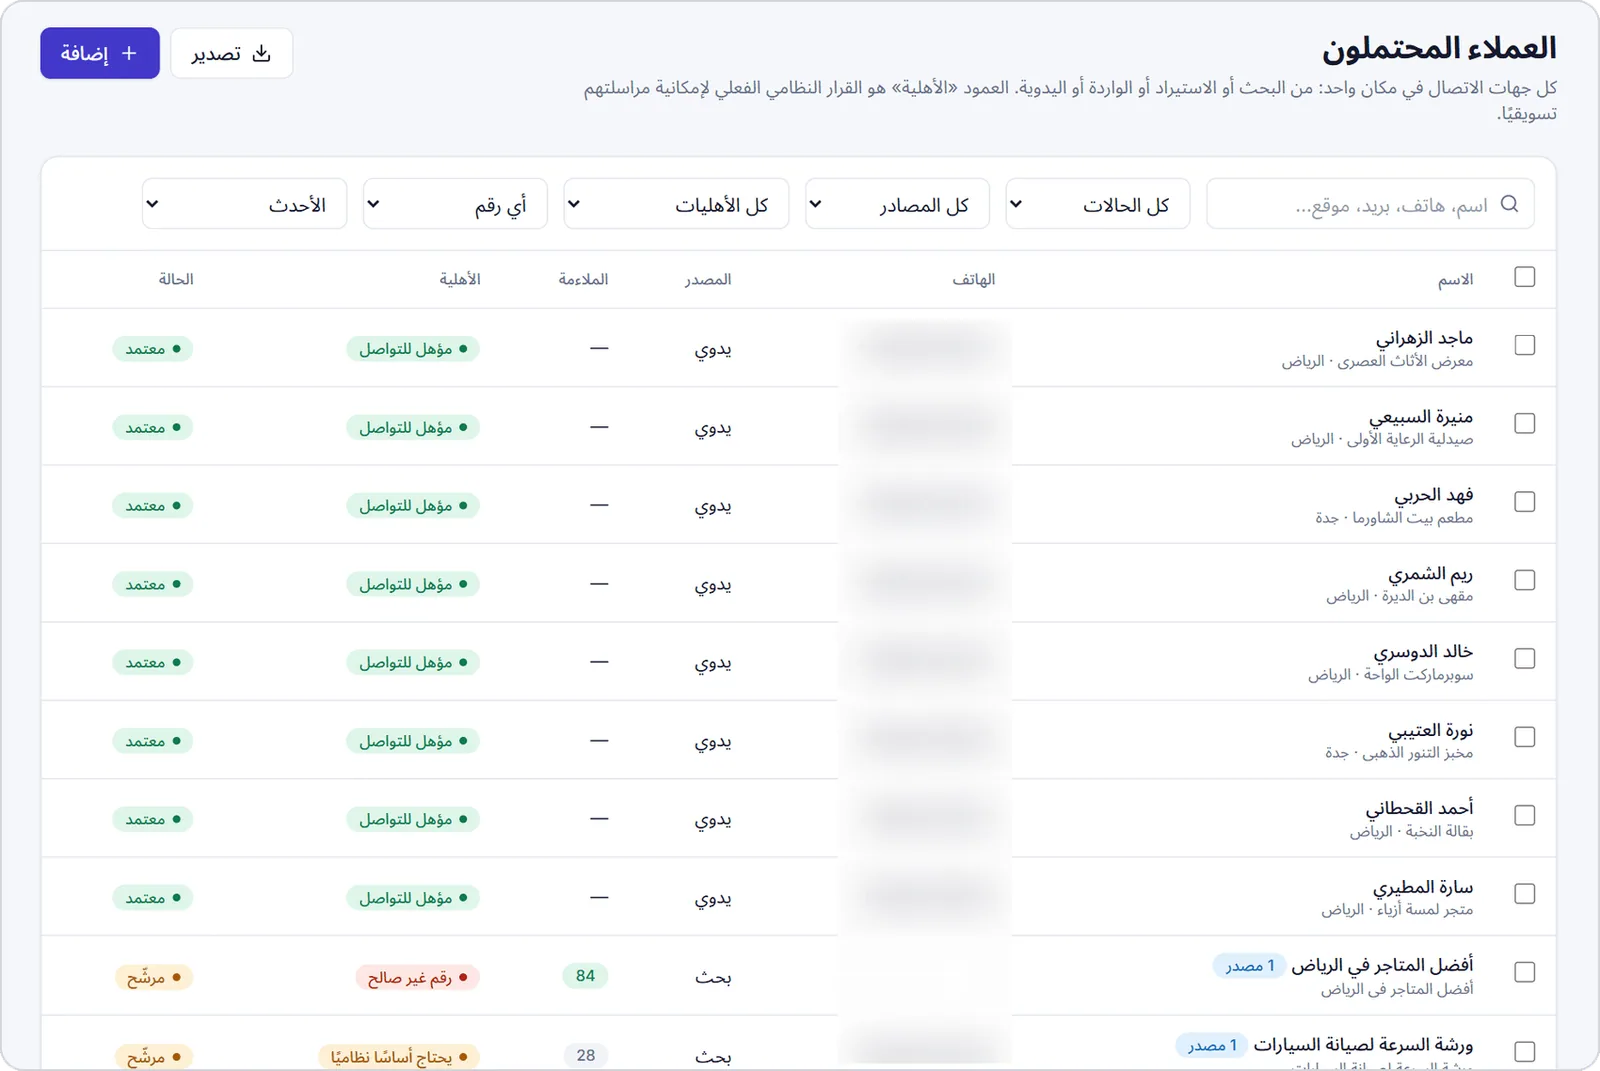Open the lead name فهد الحربي
The image size is (1600, 1071).
tap(1434, 495)
